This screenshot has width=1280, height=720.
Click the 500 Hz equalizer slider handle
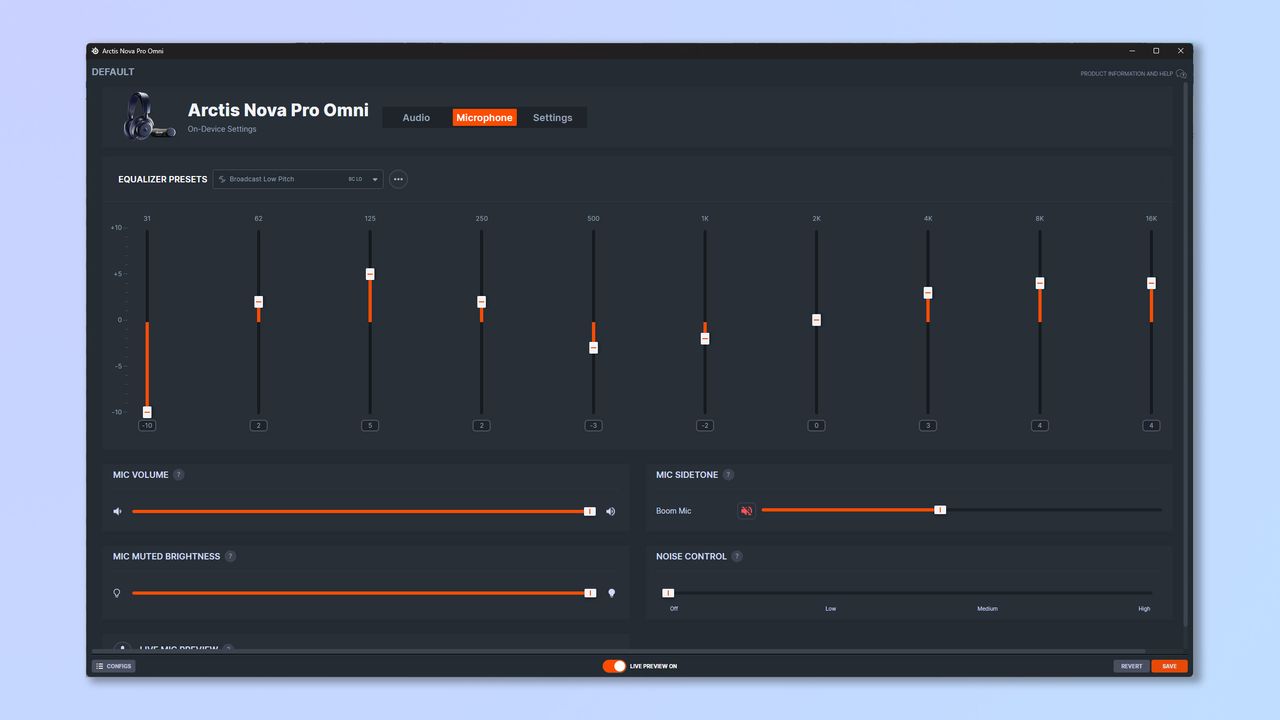pos(593,348)
